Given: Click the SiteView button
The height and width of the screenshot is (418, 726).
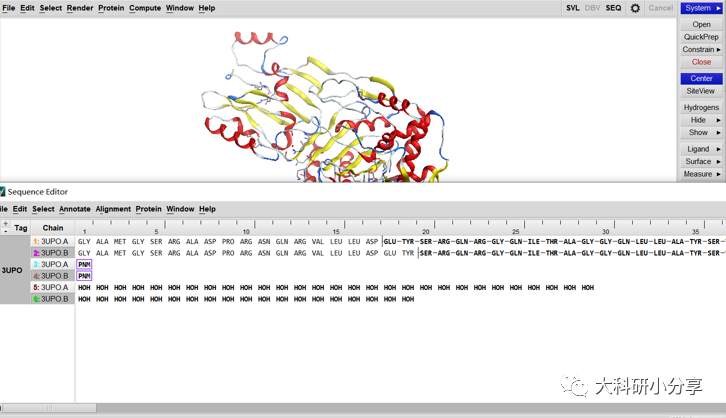Looking at the screenshot, I should click(701, 91).
